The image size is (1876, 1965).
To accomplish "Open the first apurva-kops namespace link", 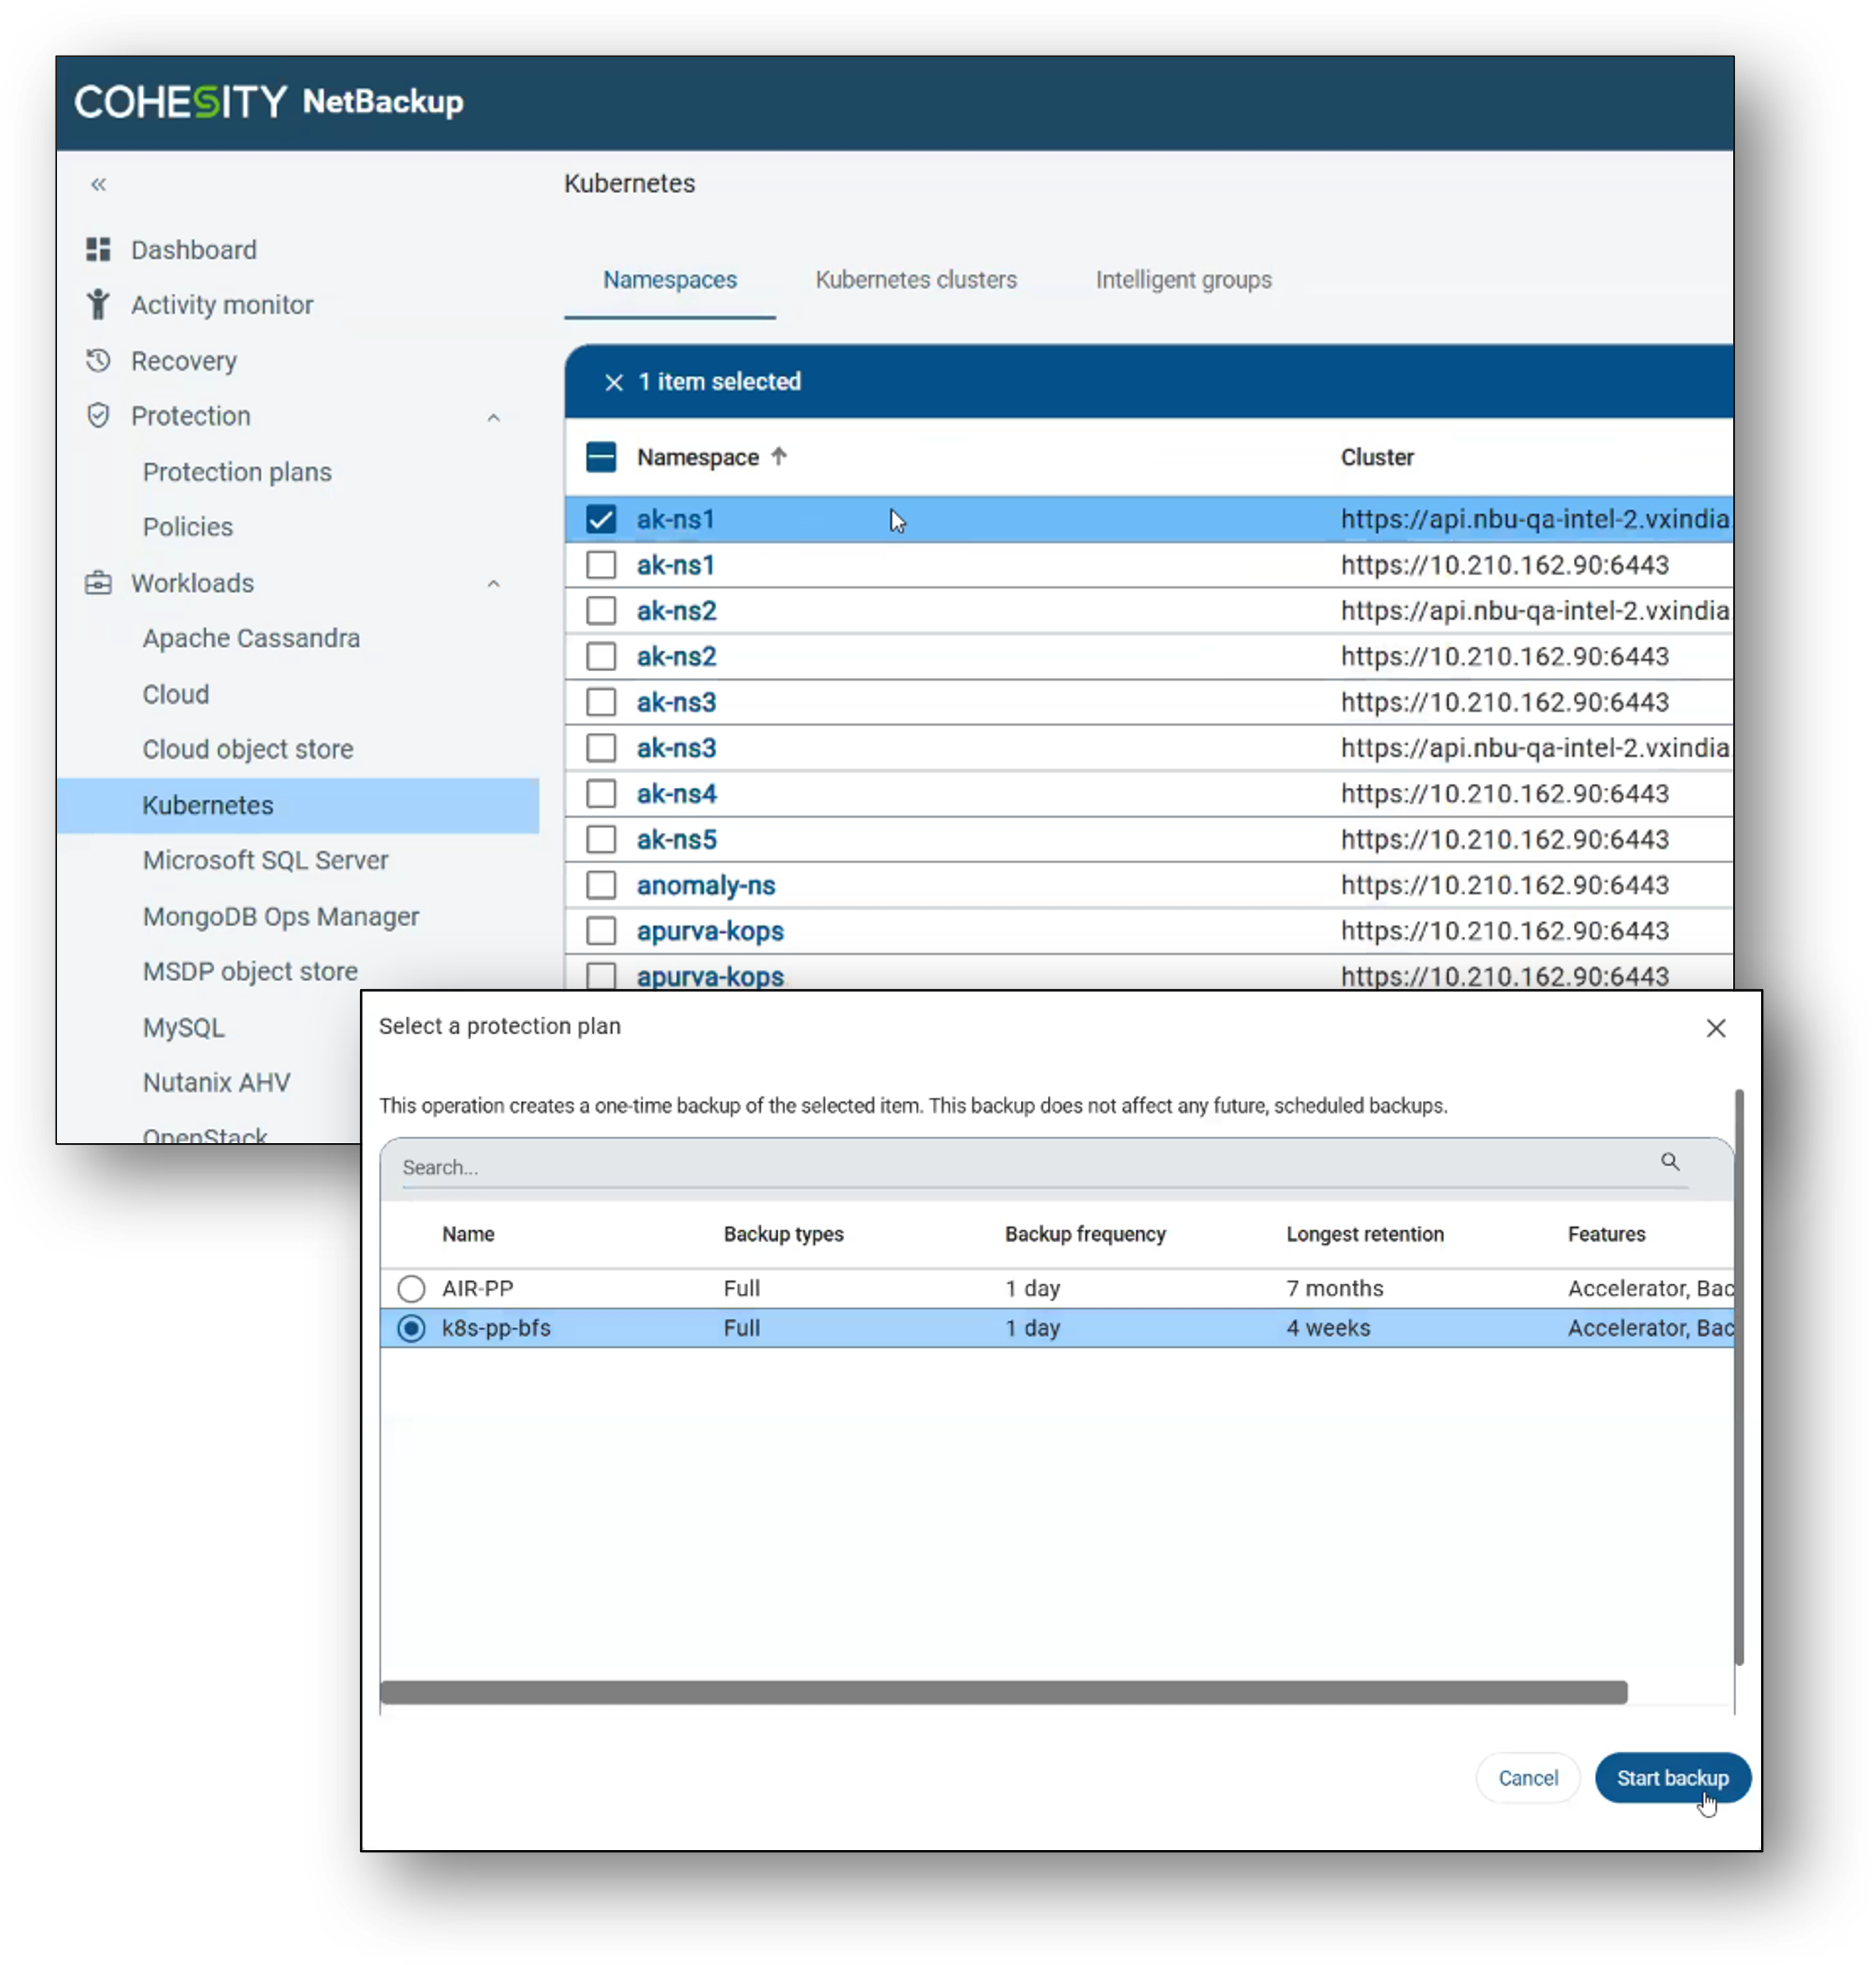I will (710, 931).
